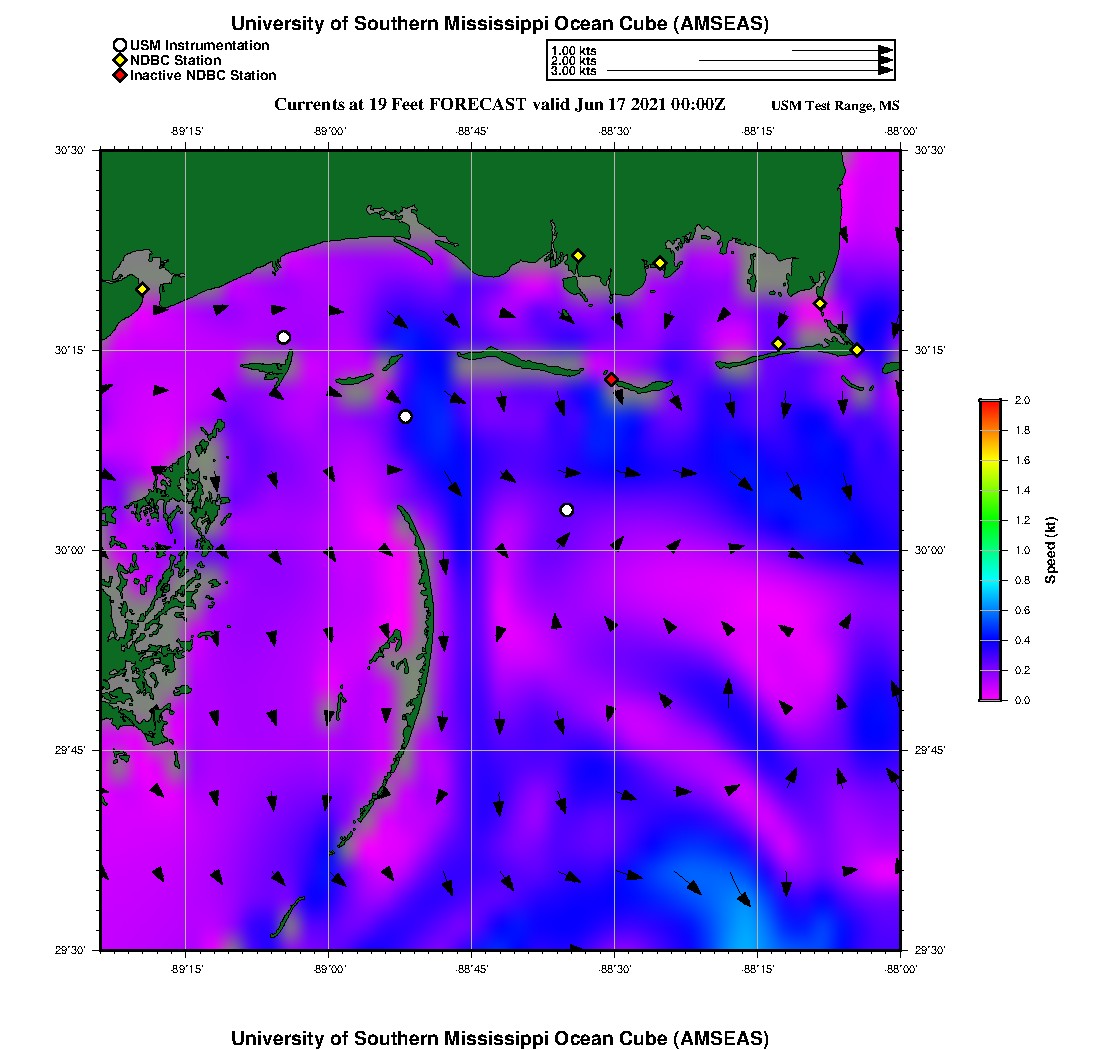Viewport: 1100px width, 1050px height.
Task: Click the southernmost white USM instrument circle on map
Action: click(567, 510)
